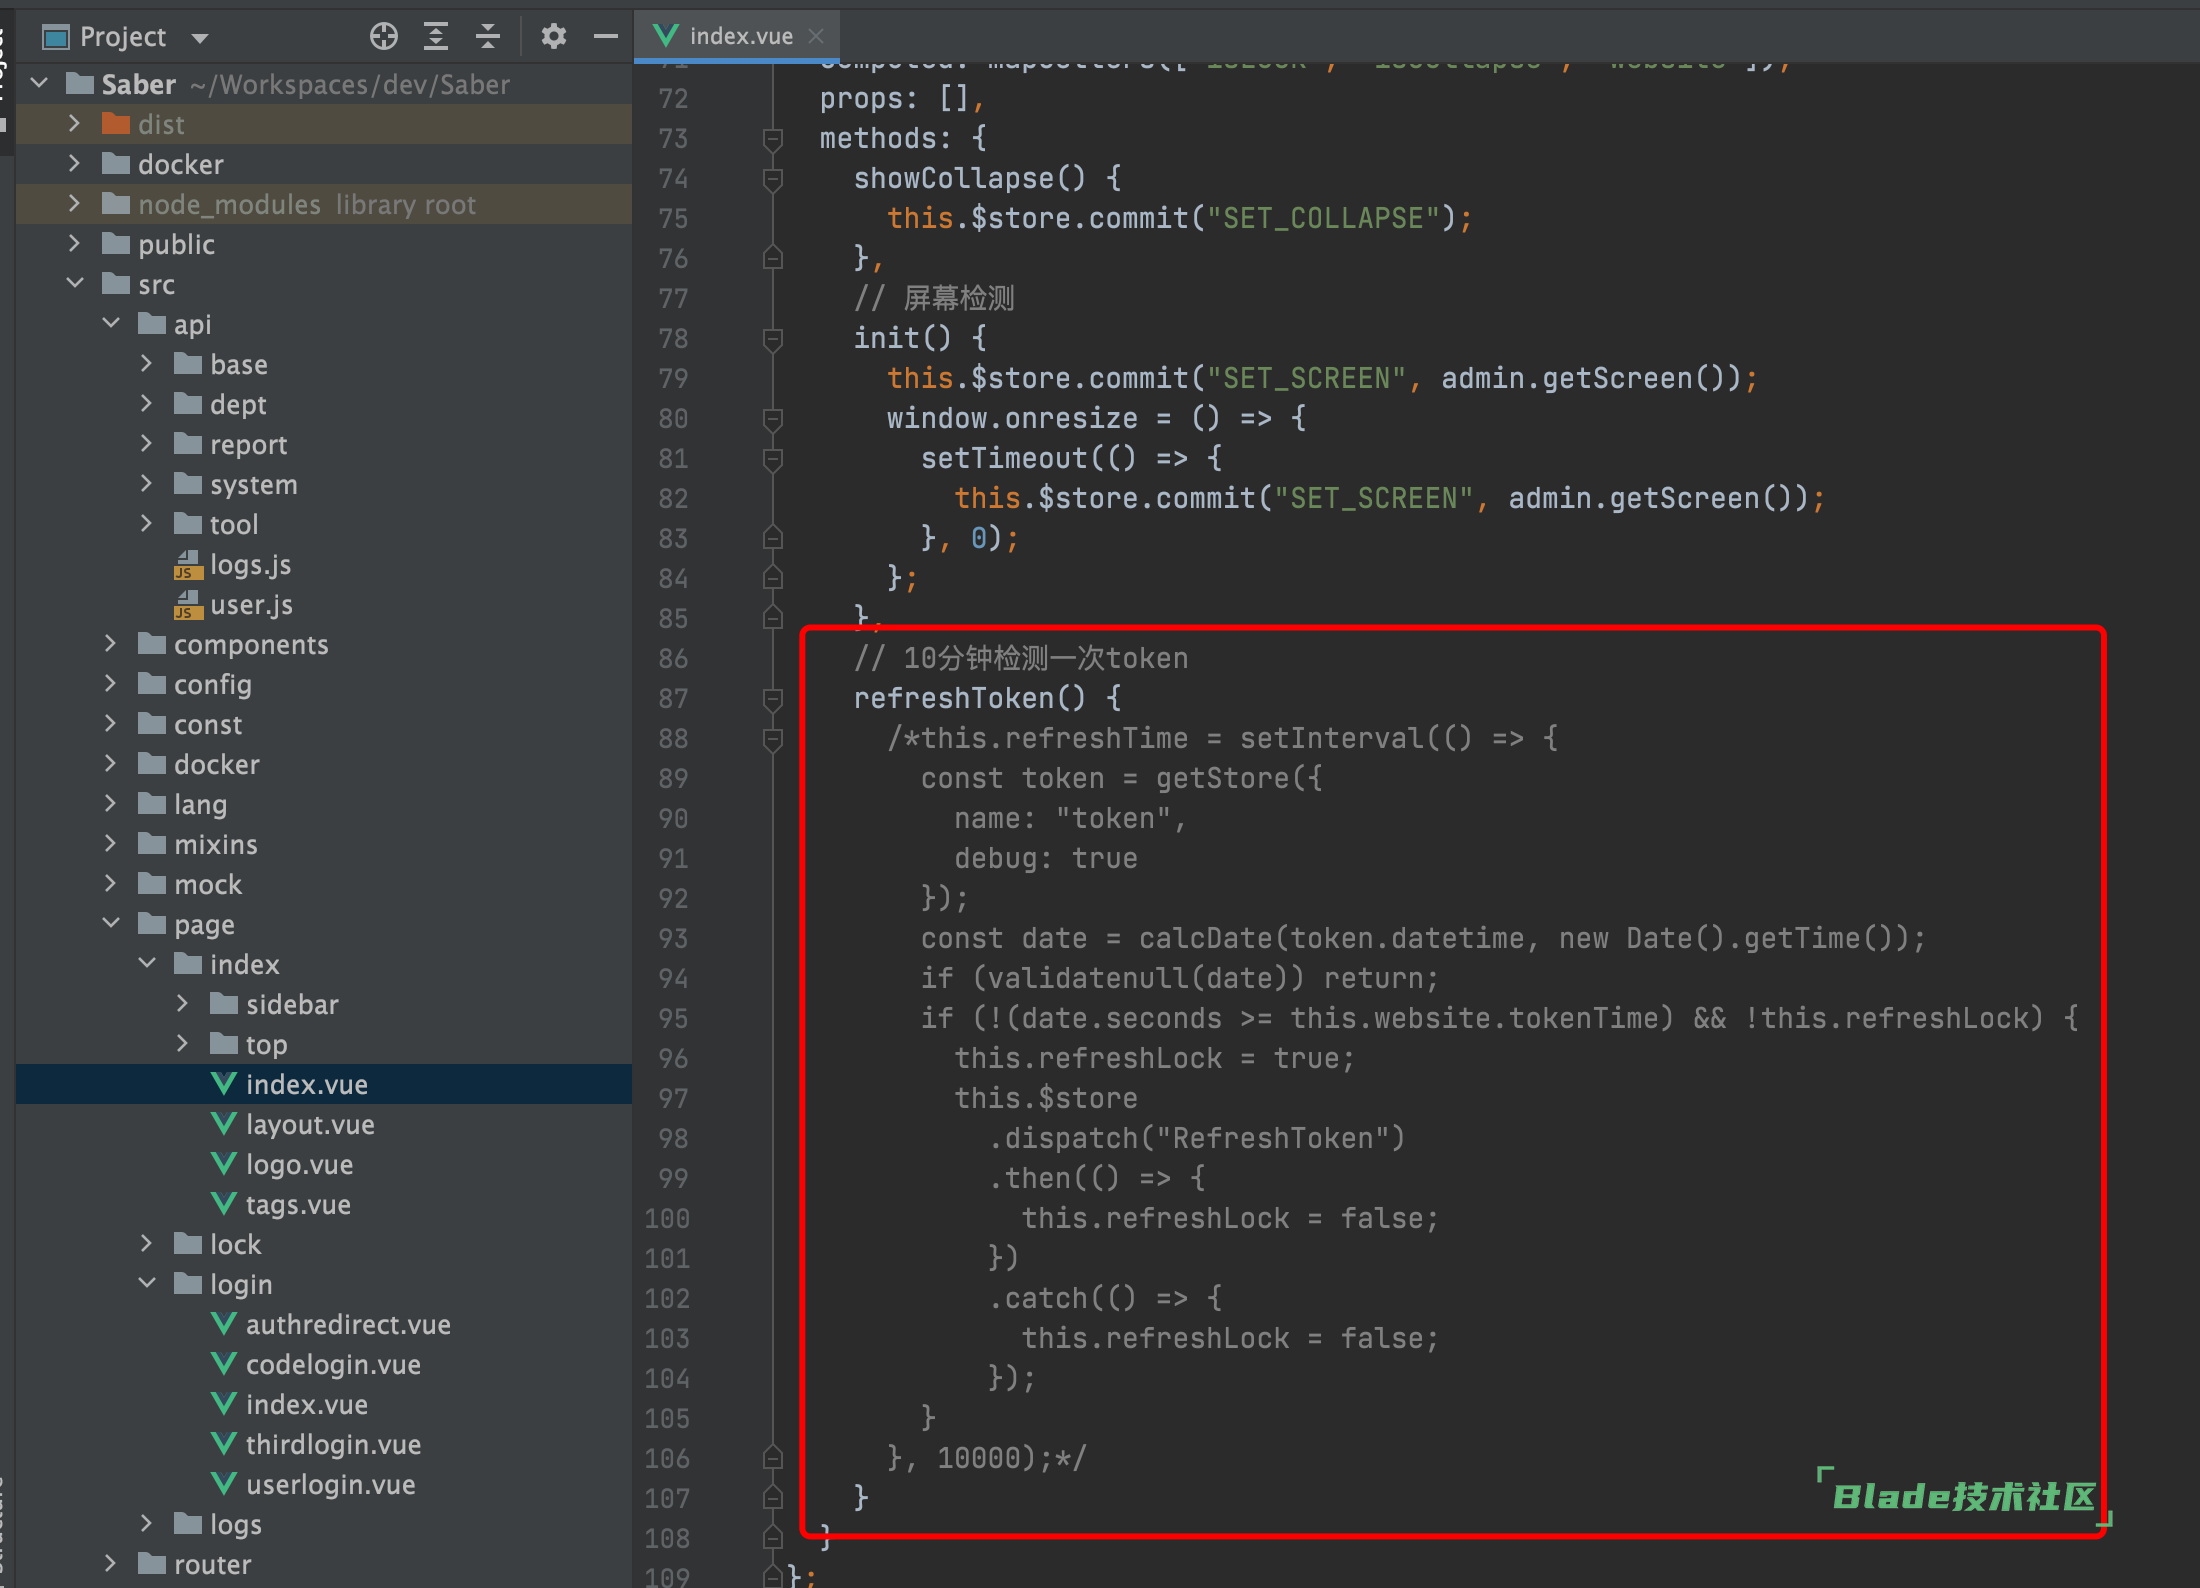This screenshot has width=2200, height=1588.
Task: Fold the setTimeout callback at line 81
Action: [773, 459]
